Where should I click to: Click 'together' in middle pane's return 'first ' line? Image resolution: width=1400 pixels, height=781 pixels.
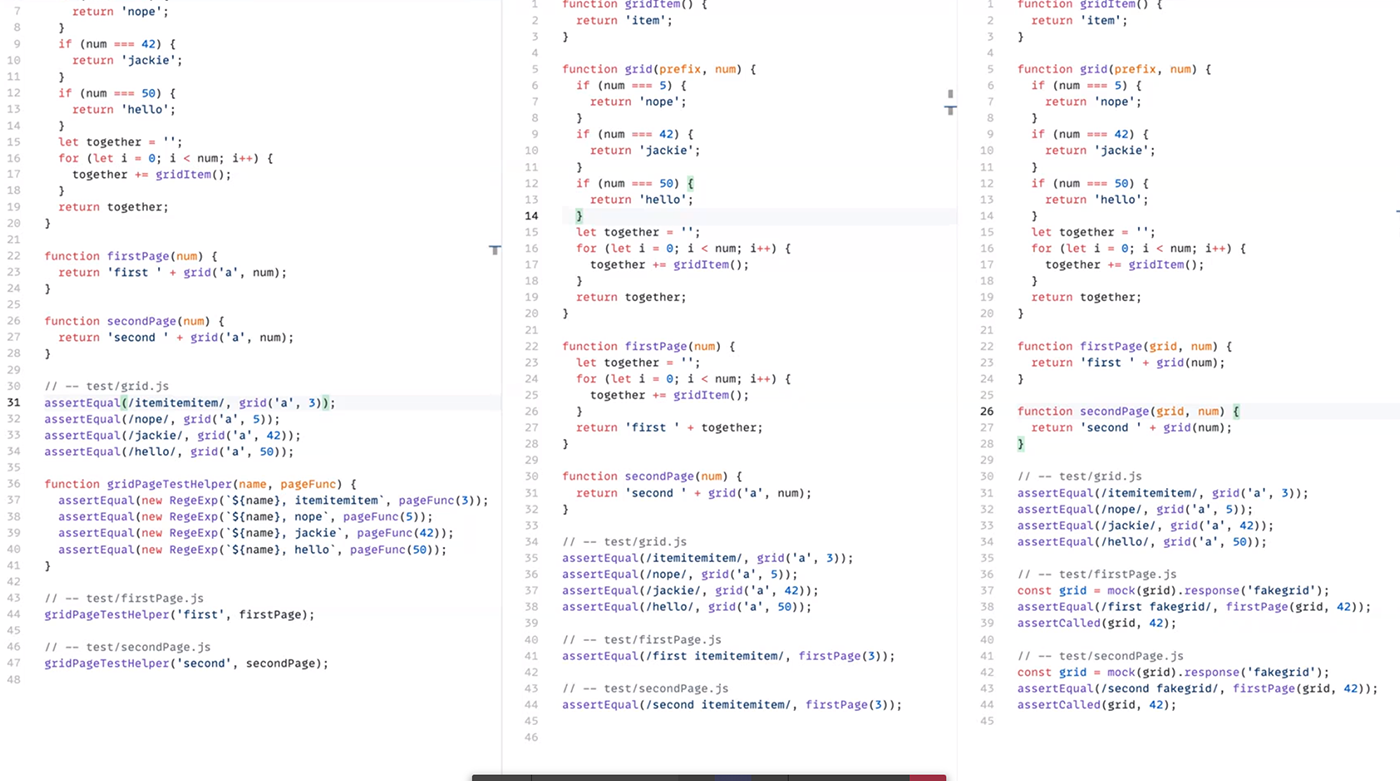pos(731,428)
